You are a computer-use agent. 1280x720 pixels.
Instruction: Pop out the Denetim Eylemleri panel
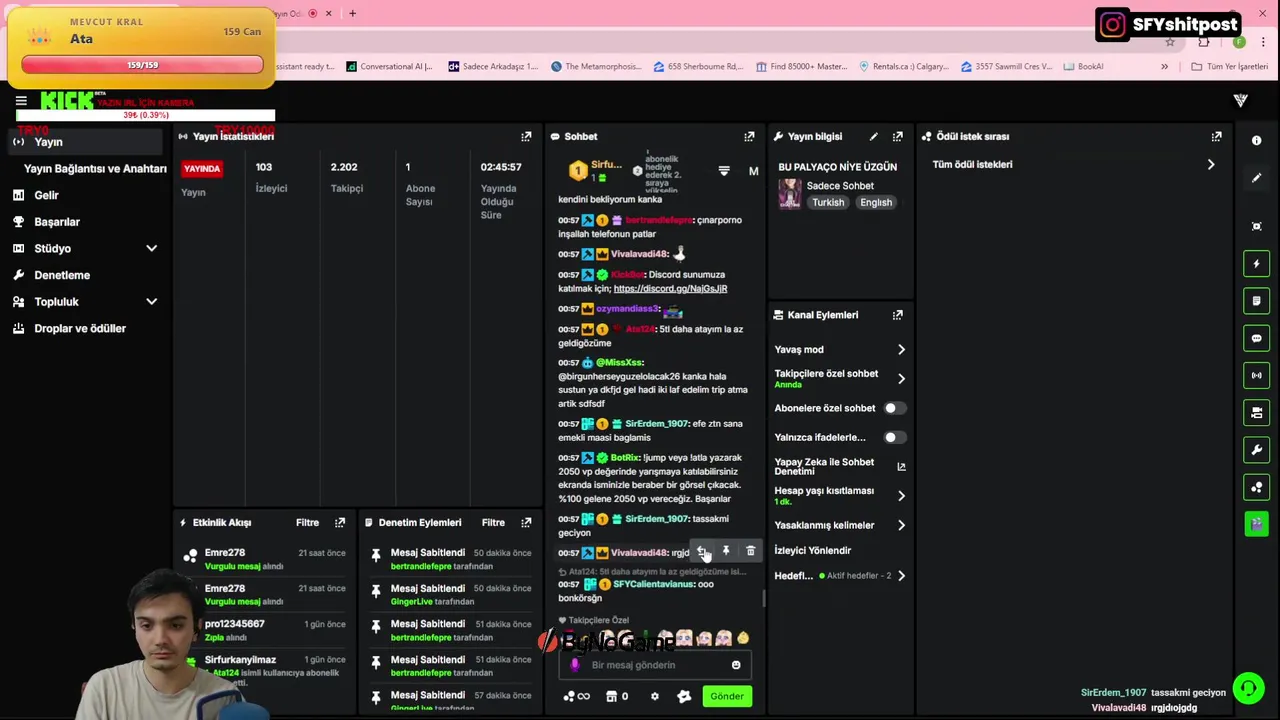(526, 522)
